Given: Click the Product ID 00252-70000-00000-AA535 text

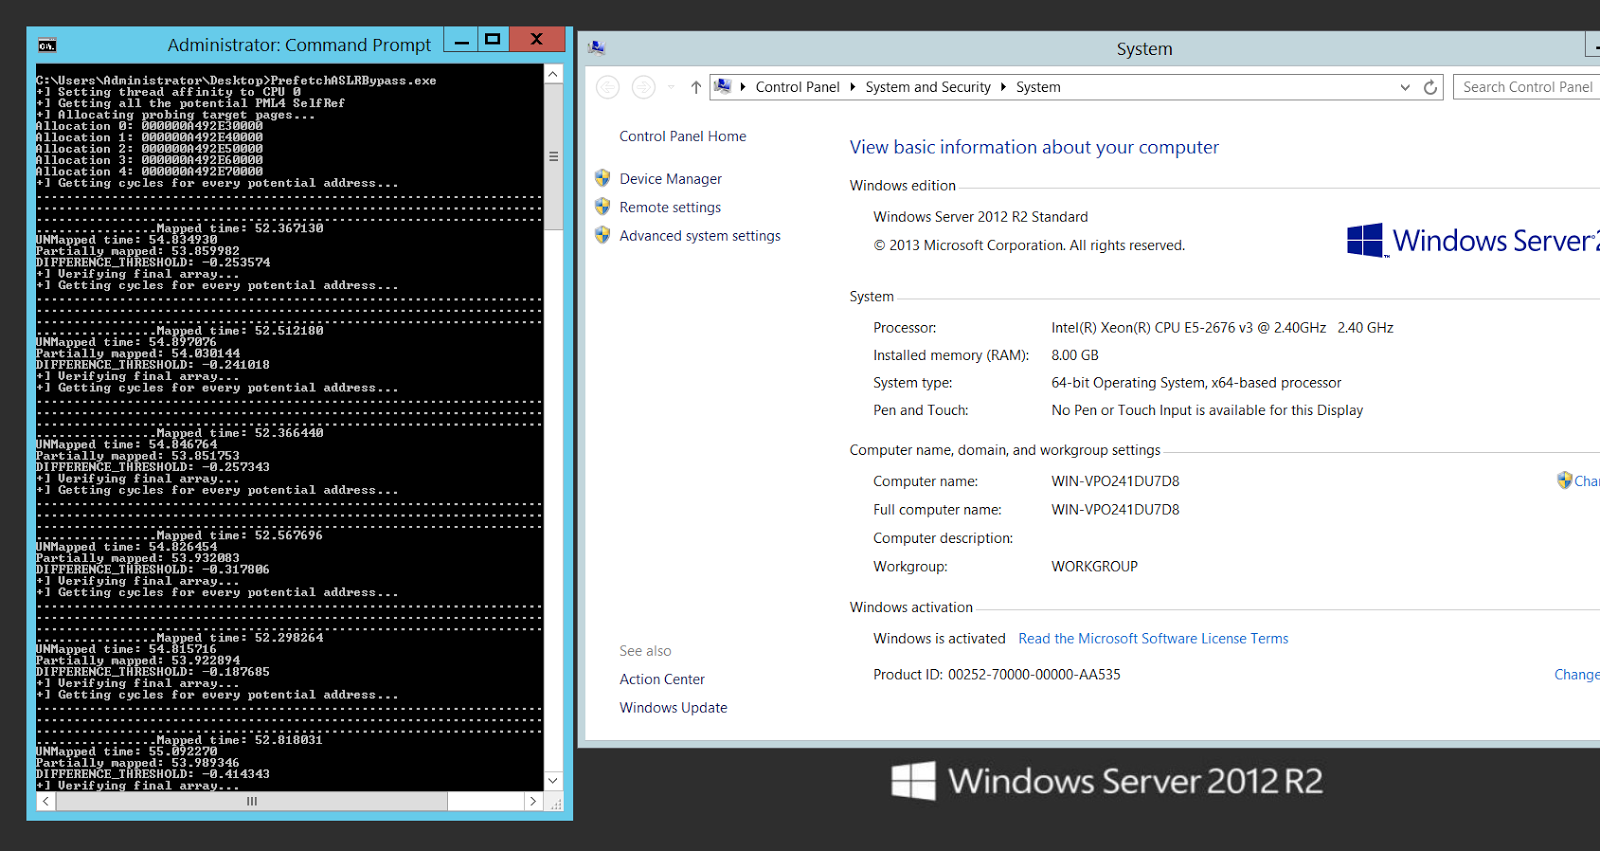Looking at the screenshot, I should (996, 674).
